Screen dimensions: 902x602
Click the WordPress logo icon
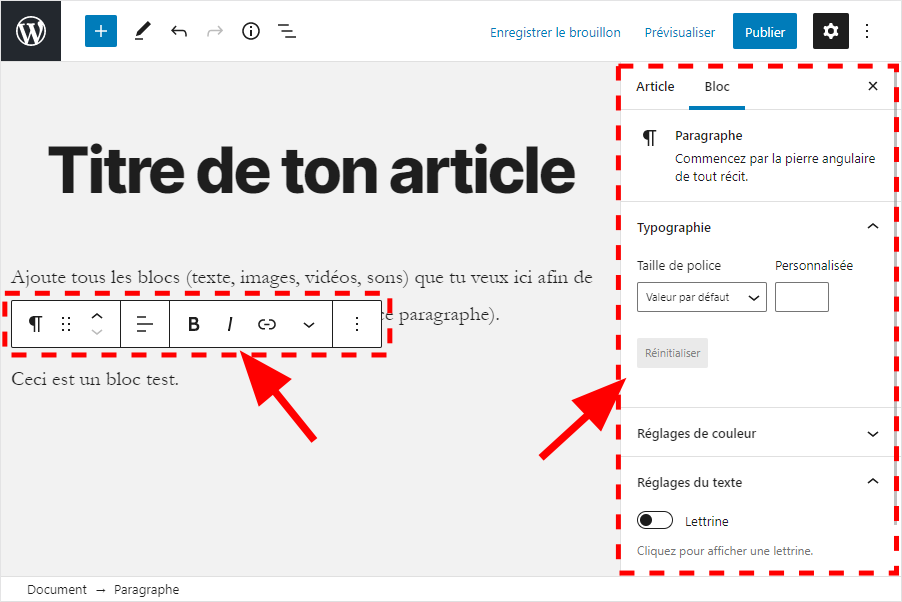tap(31, 31)
